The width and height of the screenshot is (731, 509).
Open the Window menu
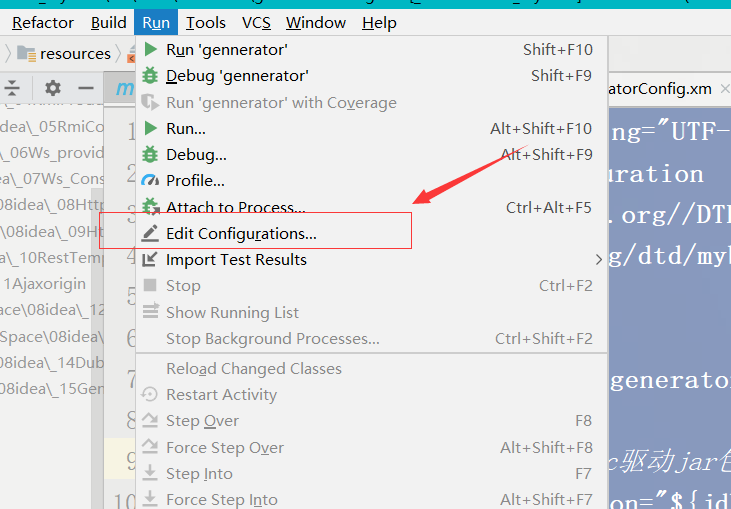pos(316,22)
